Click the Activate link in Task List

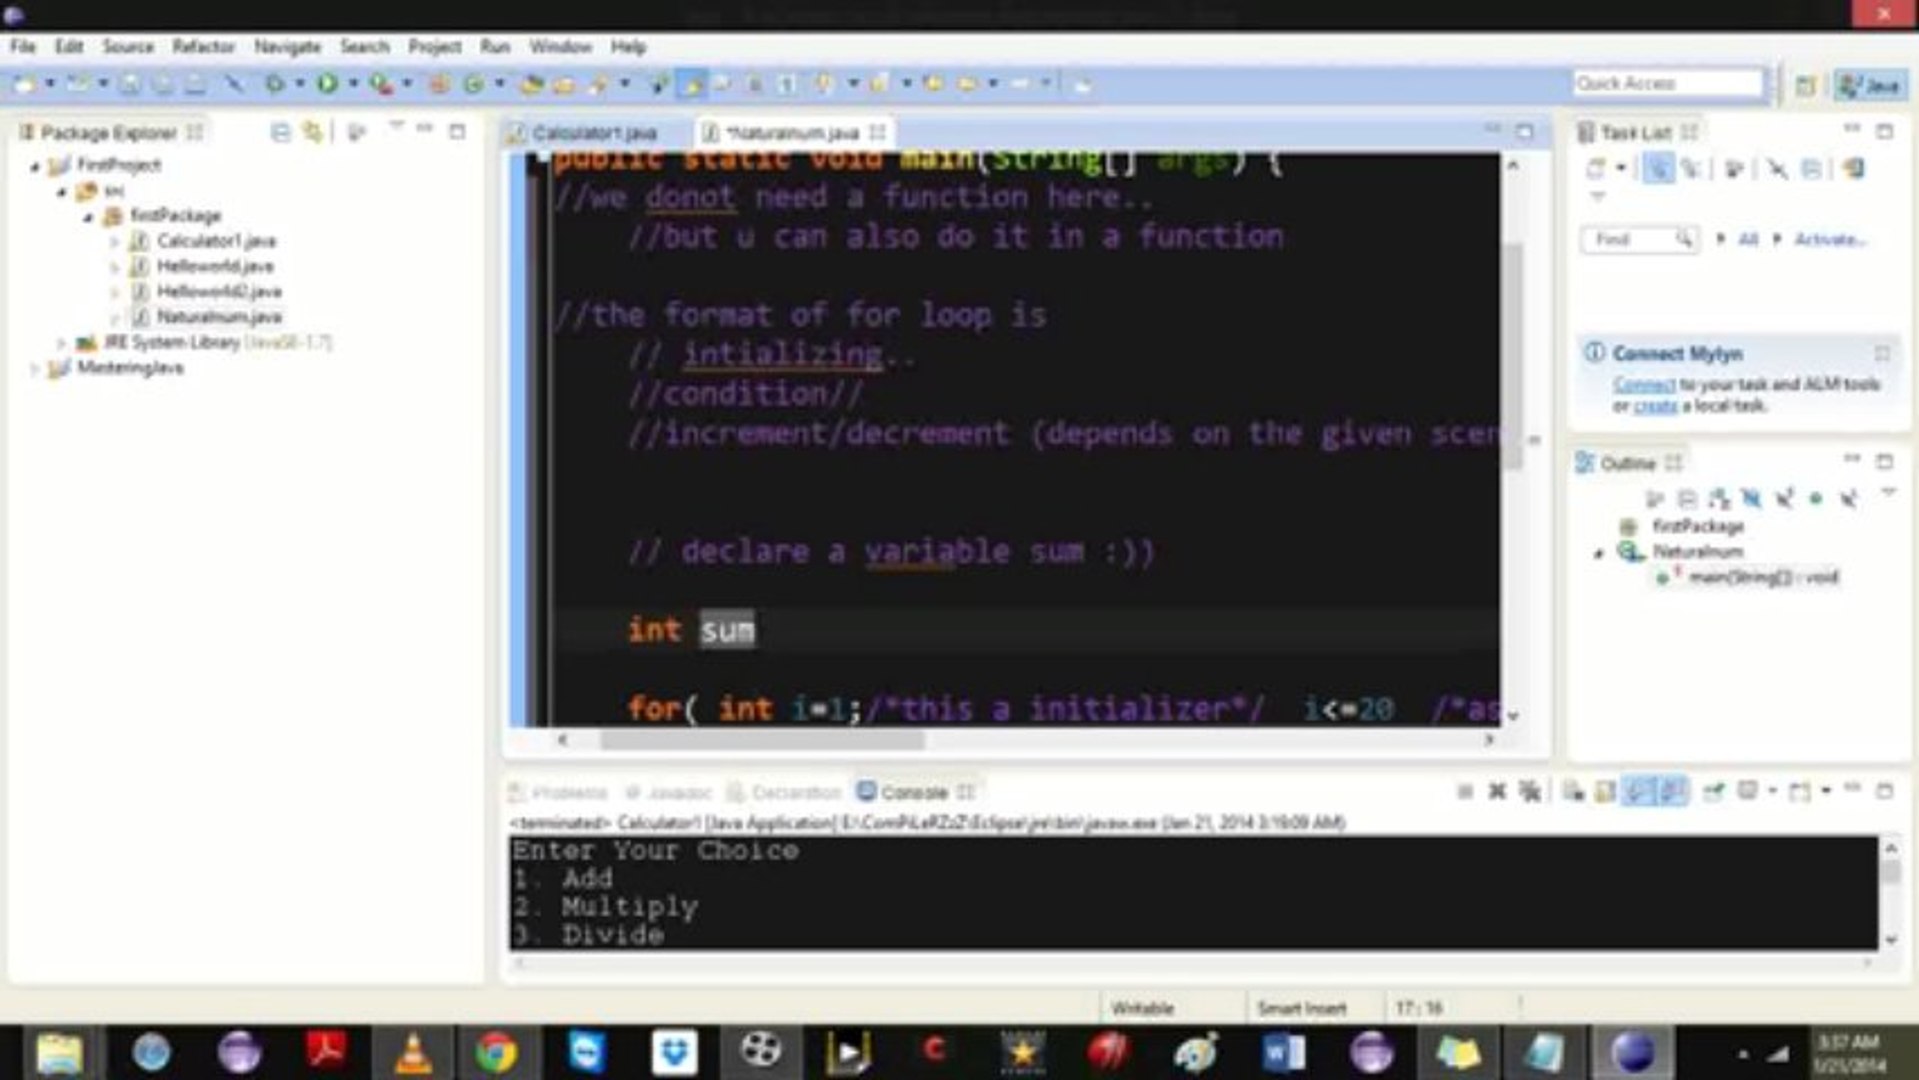pos(1832,241)
